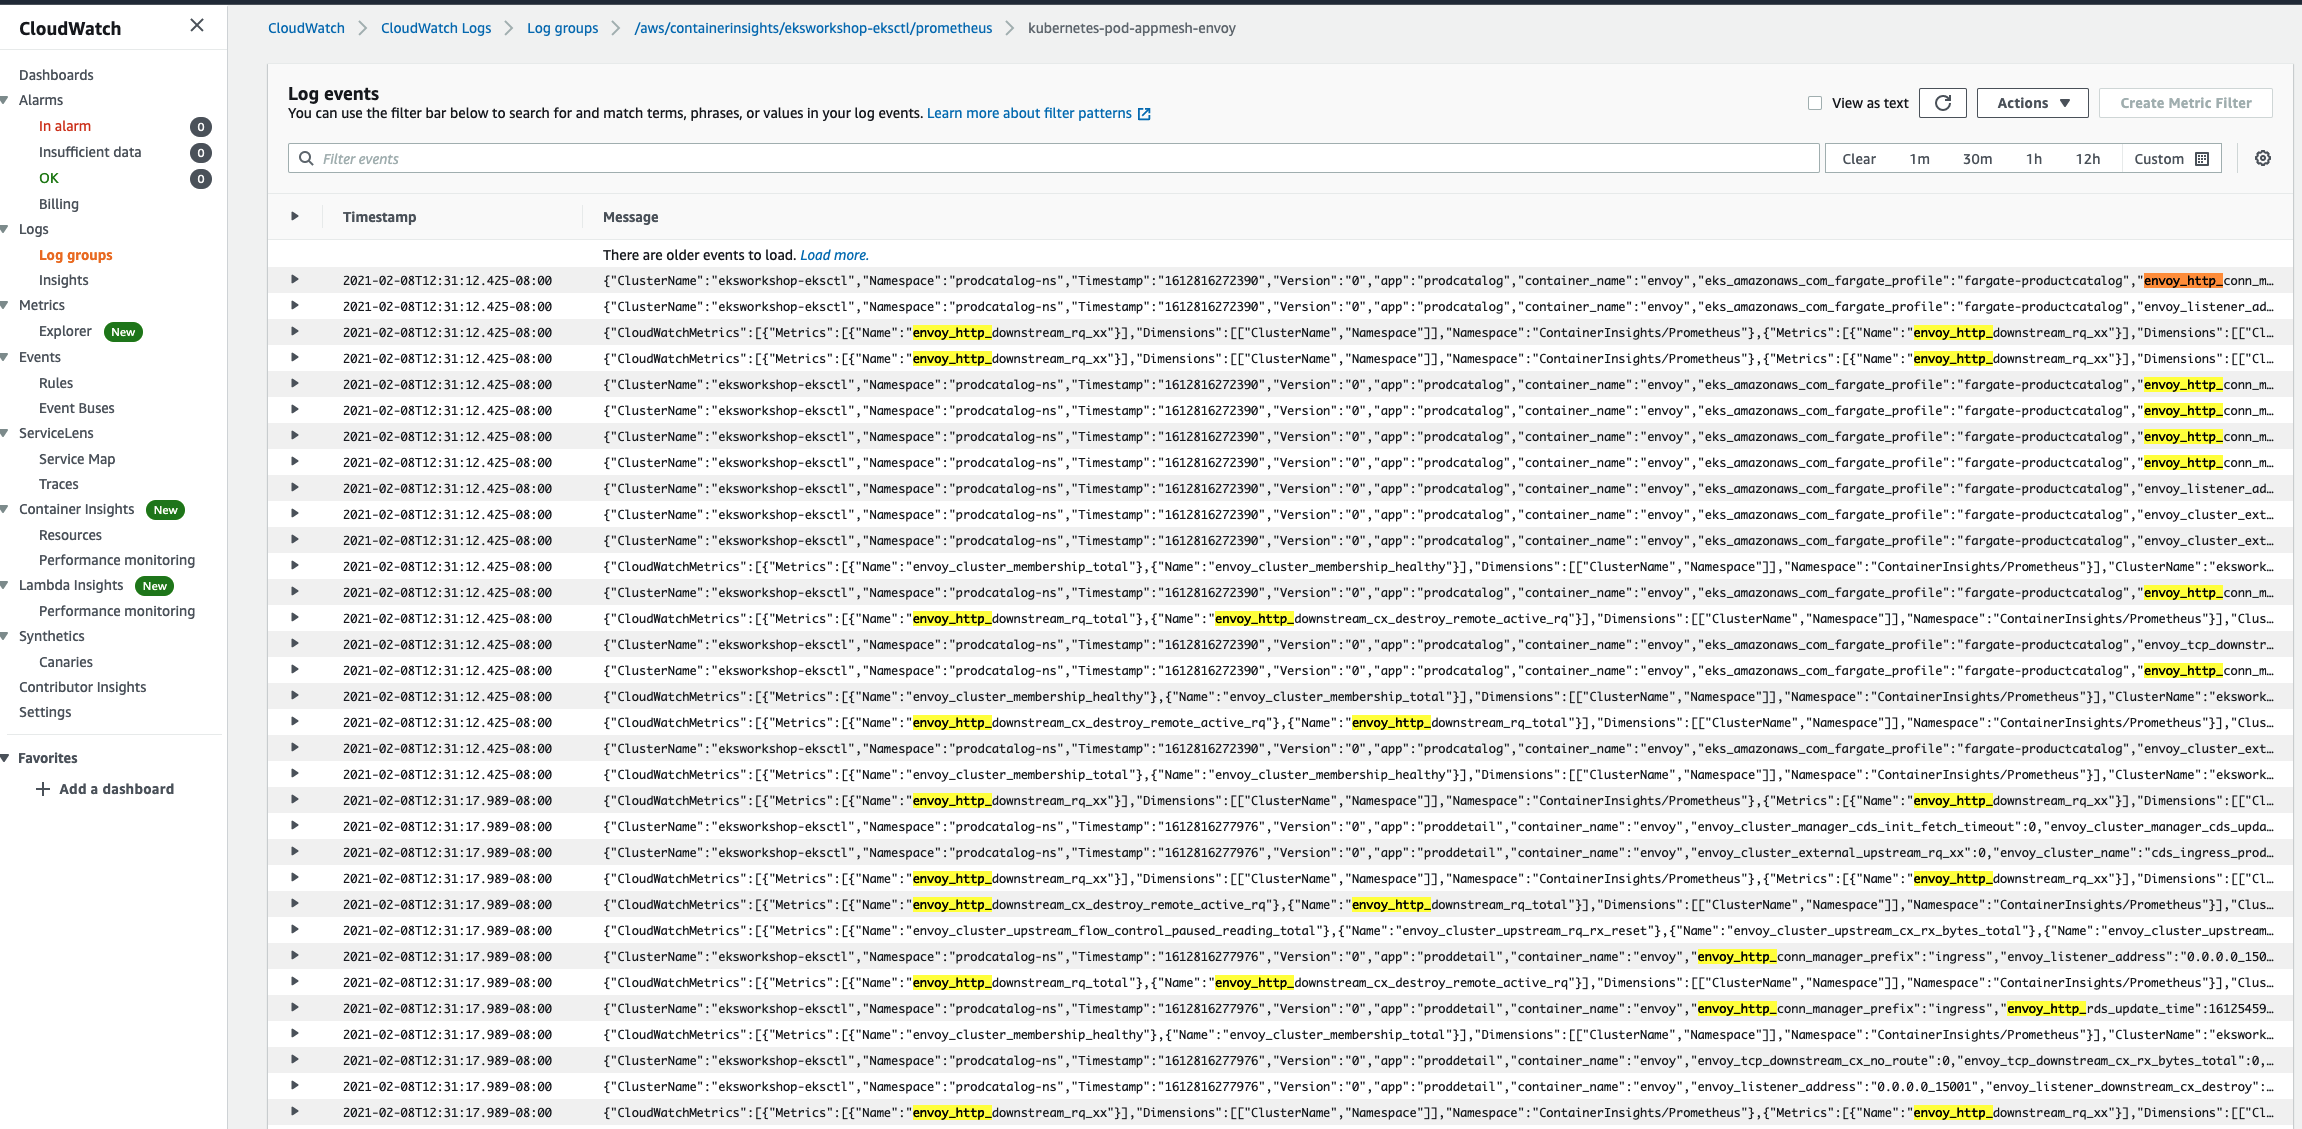The image size is (2302, 1129).
Task: Select 12h time range
Action: [2088, 159]
